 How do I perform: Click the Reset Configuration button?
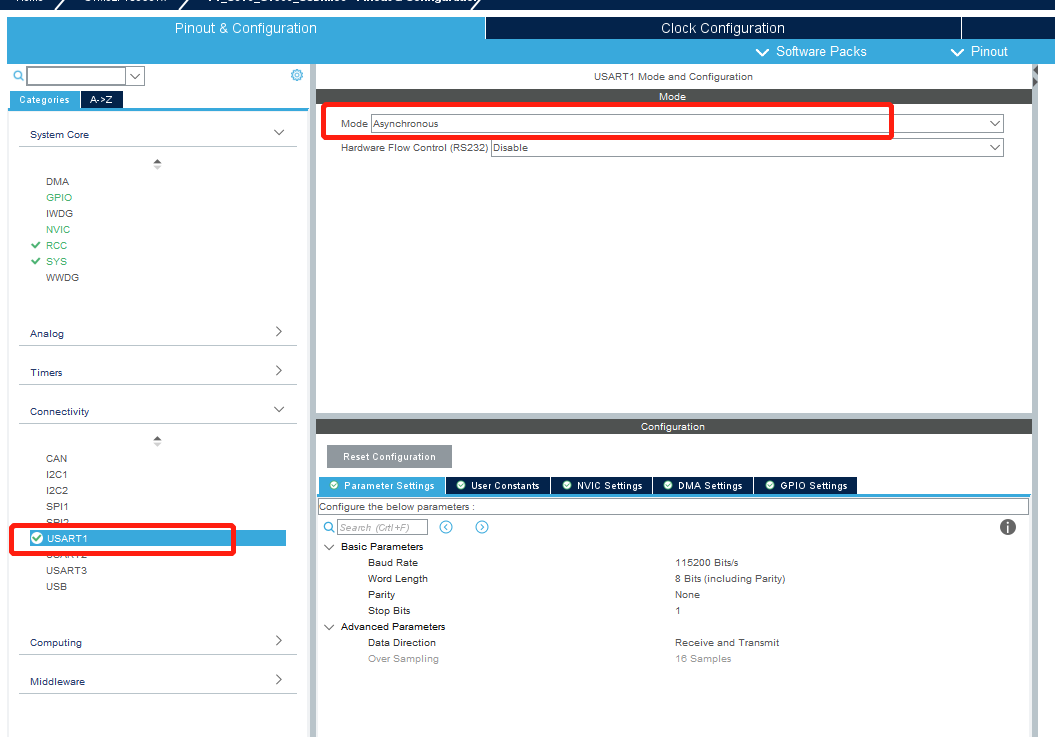coord(389,456)
